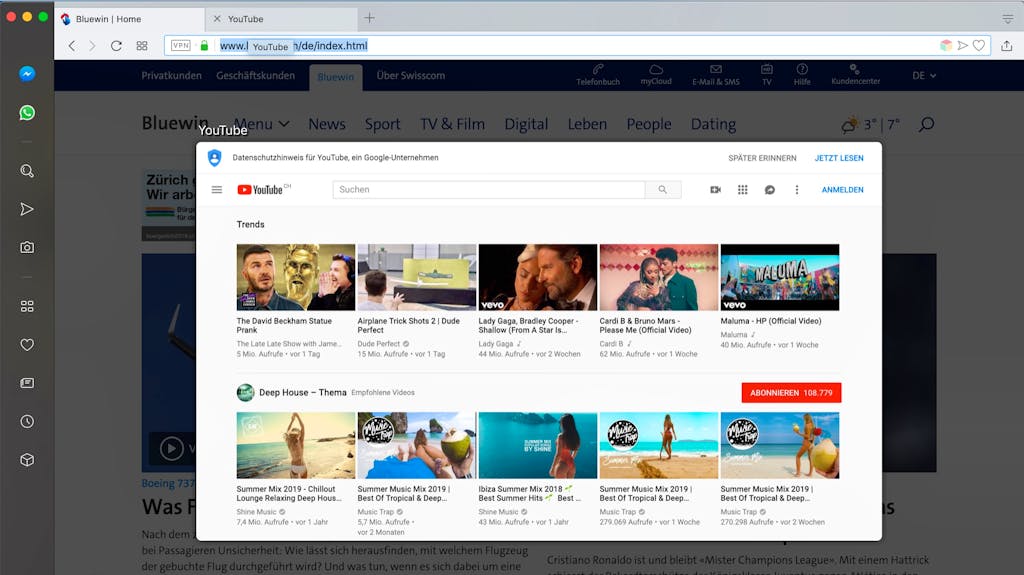Viewport: 1024px width, 575px height.
Task: Bookmark the page with the heart icon
Action: pos(979,46)
